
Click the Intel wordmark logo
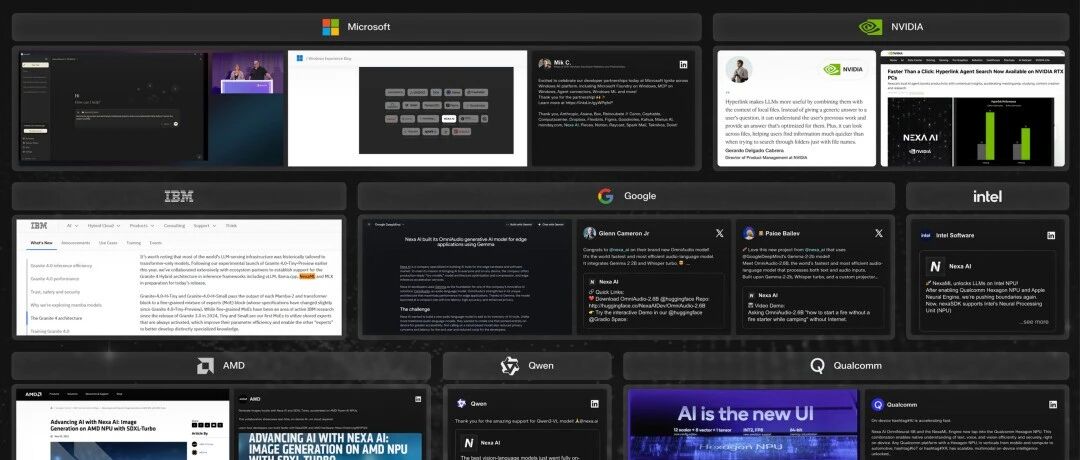click(987, 196)
